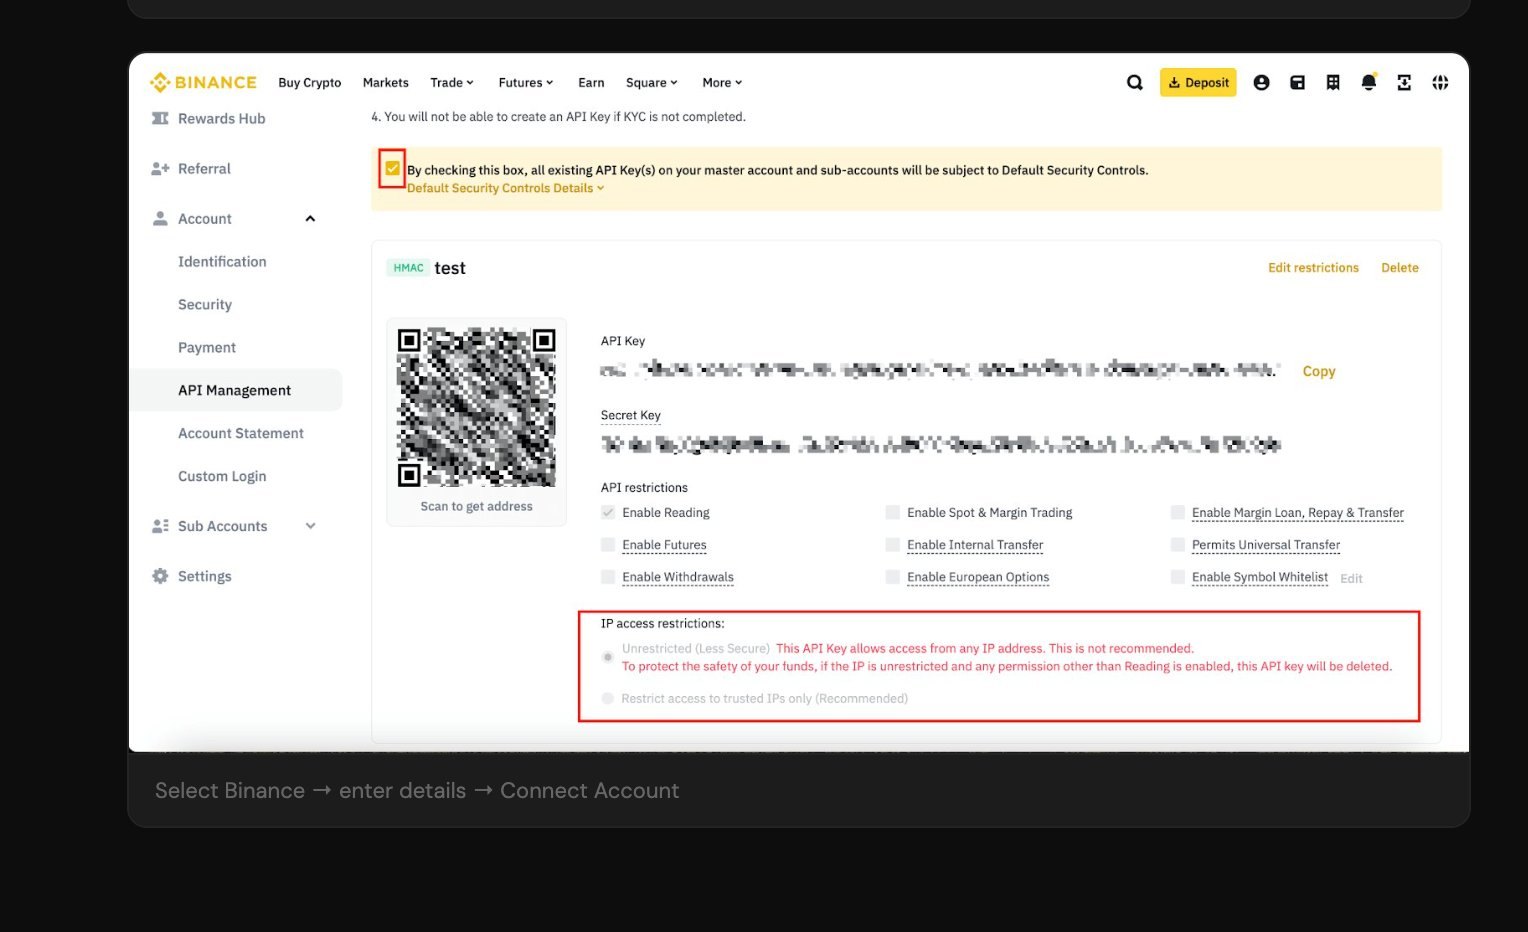Open Buy Crypto in top navigation
The width and height of the screenshot is (1528, 932).
310,82
